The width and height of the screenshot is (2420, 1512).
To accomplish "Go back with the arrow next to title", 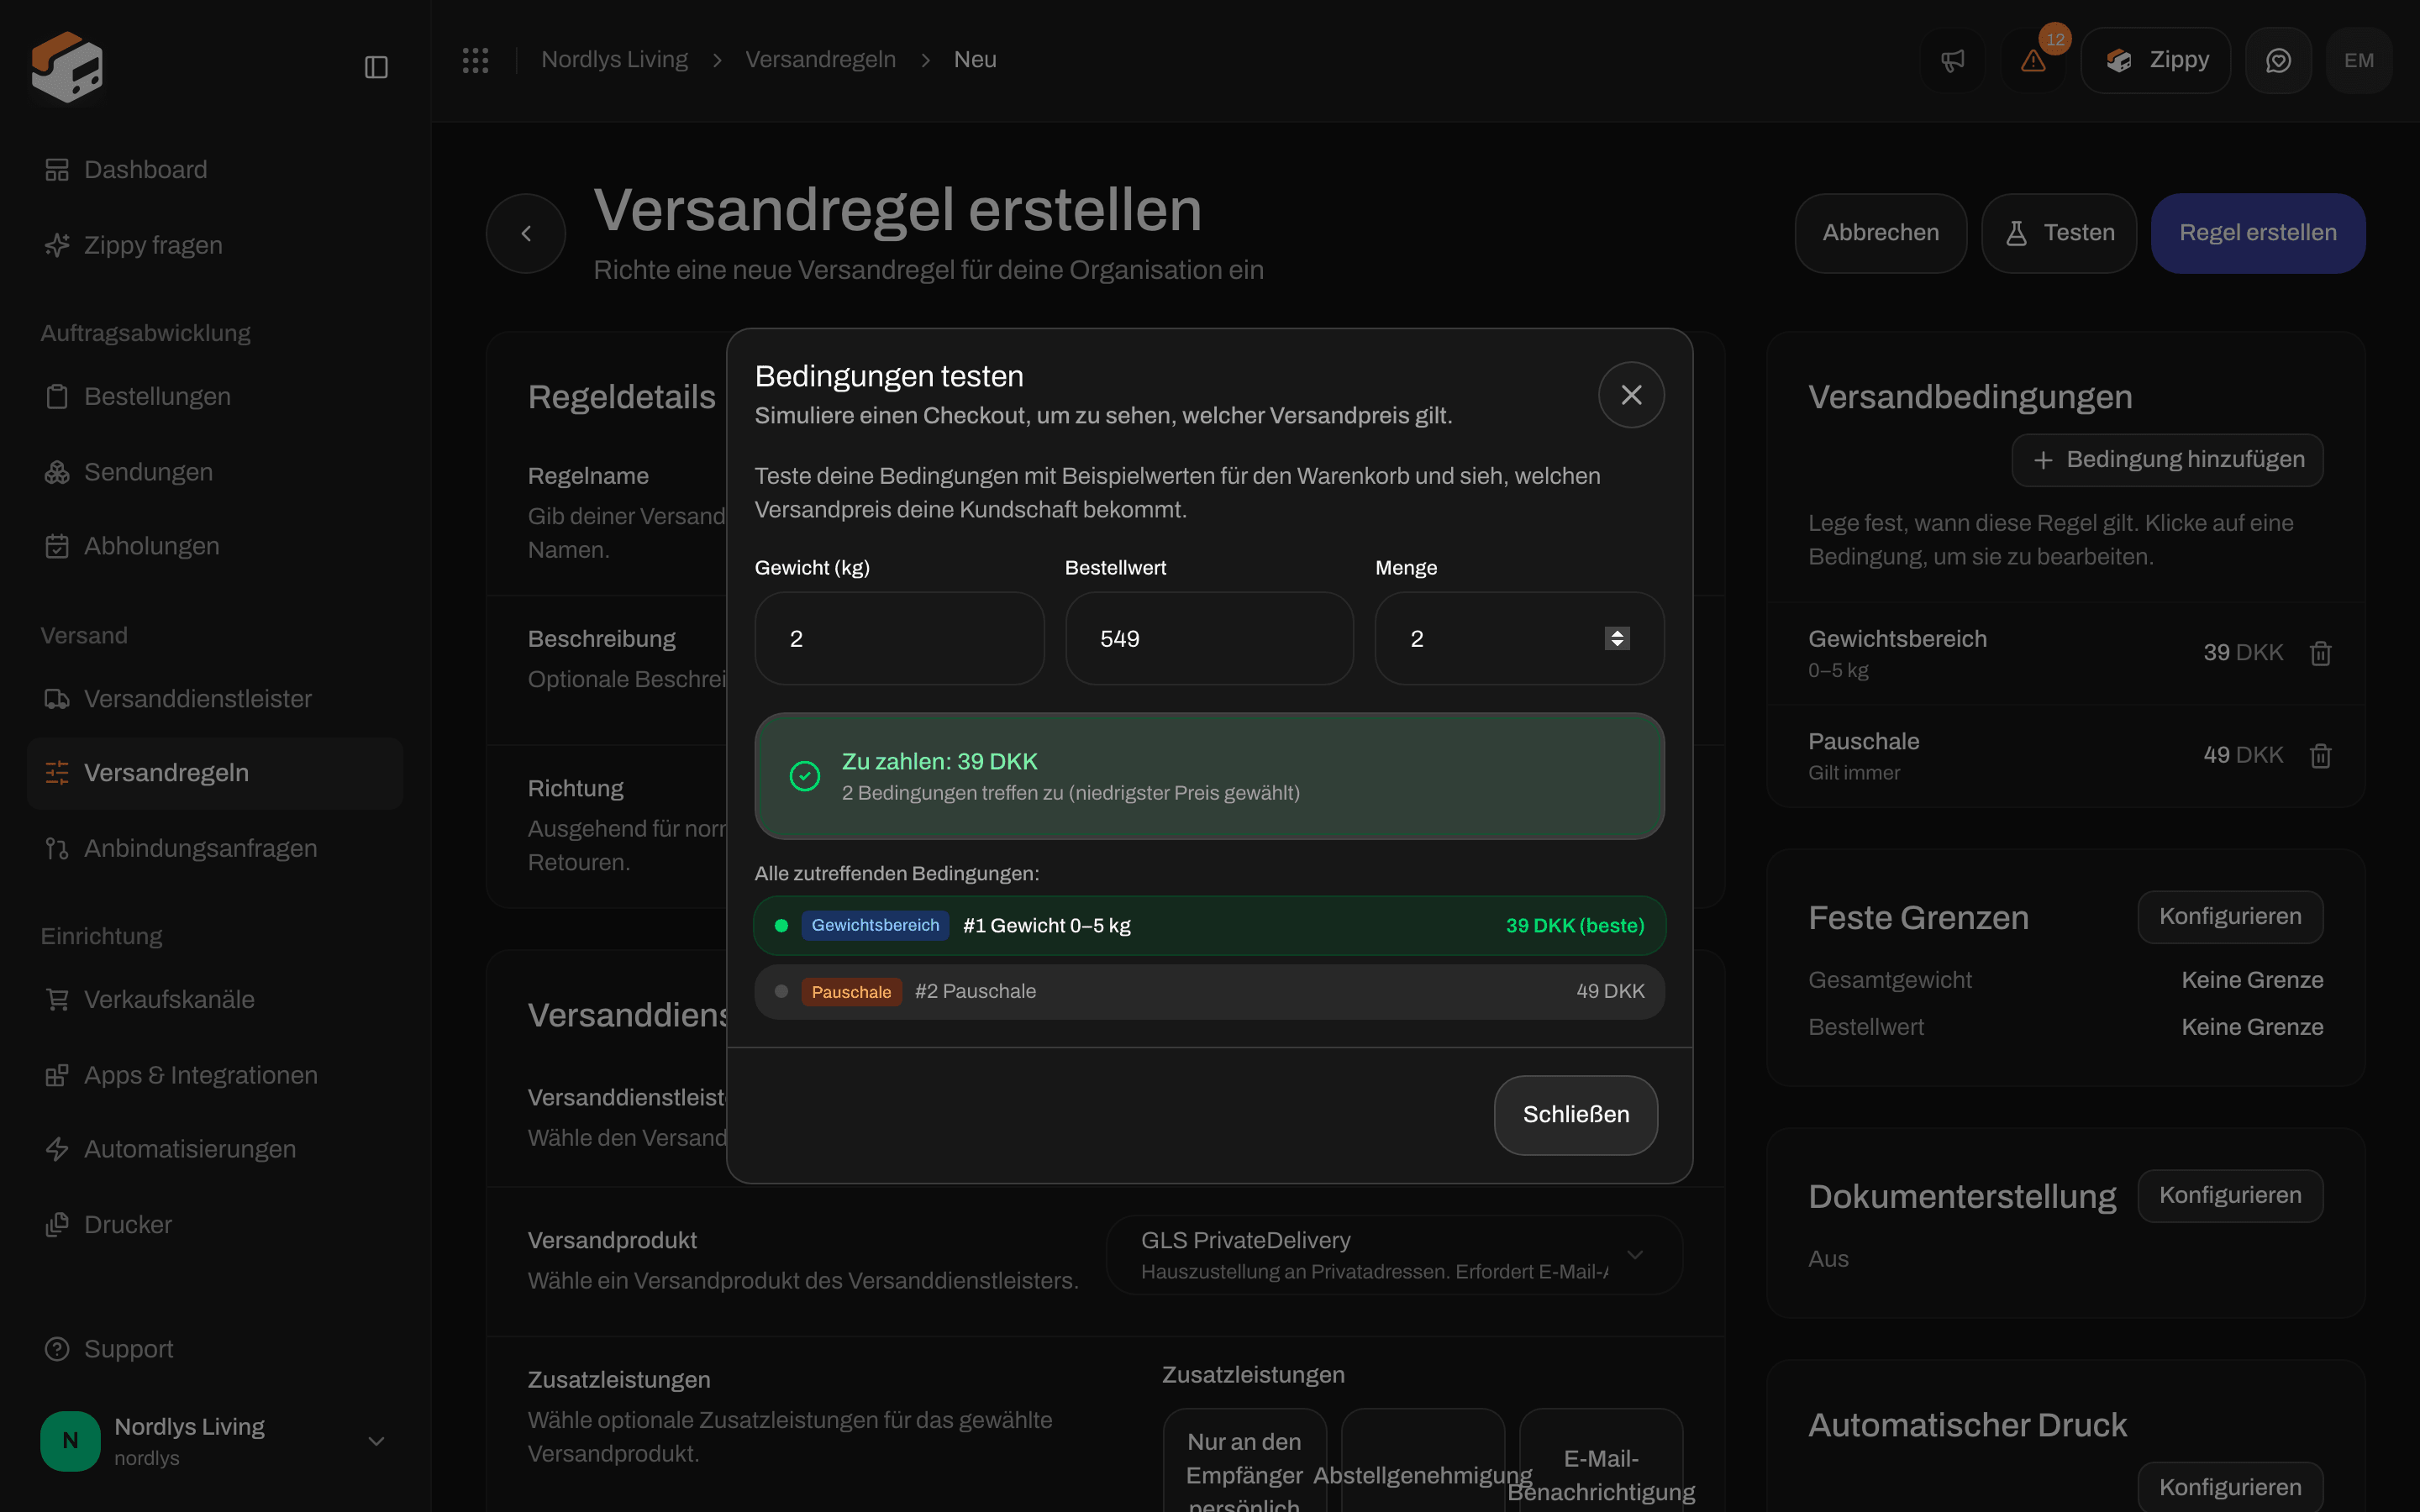I will 526,233.
